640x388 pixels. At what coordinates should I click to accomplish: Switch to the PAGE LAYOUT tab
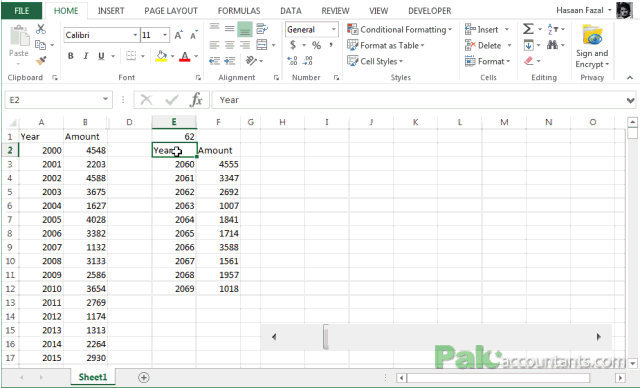171,11
